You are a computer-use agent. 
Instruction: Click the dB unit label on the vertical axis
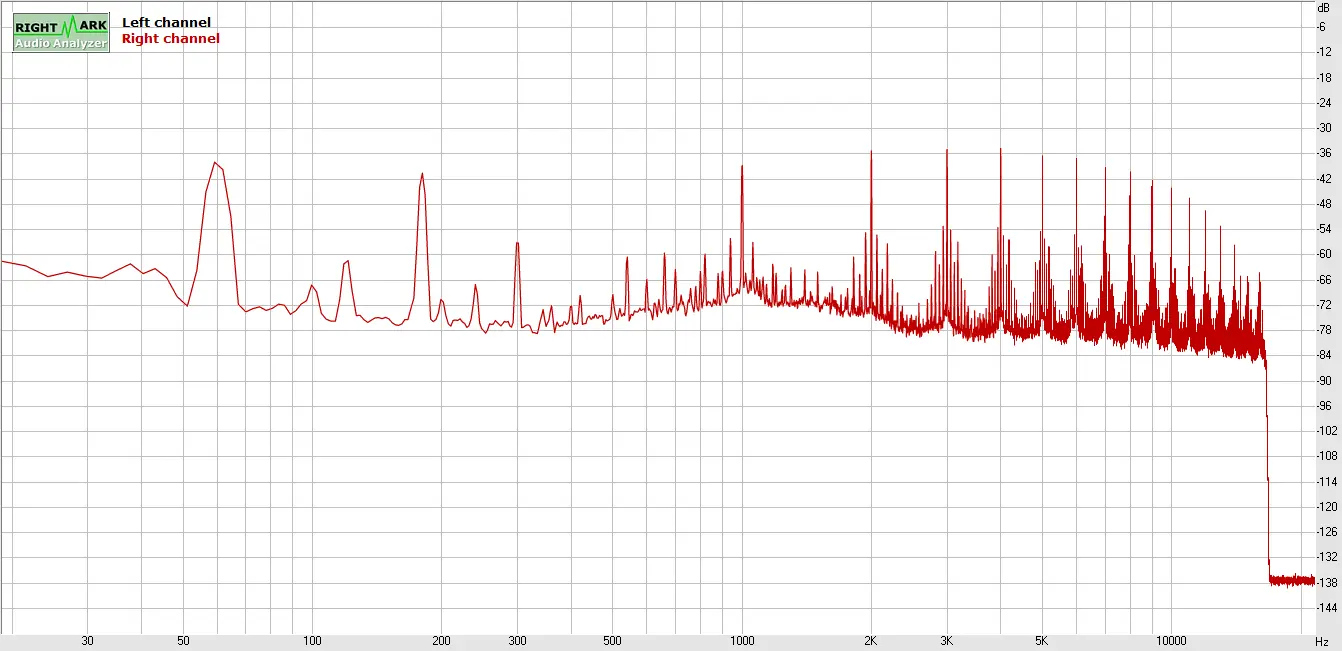click(x=1323, y=7)
